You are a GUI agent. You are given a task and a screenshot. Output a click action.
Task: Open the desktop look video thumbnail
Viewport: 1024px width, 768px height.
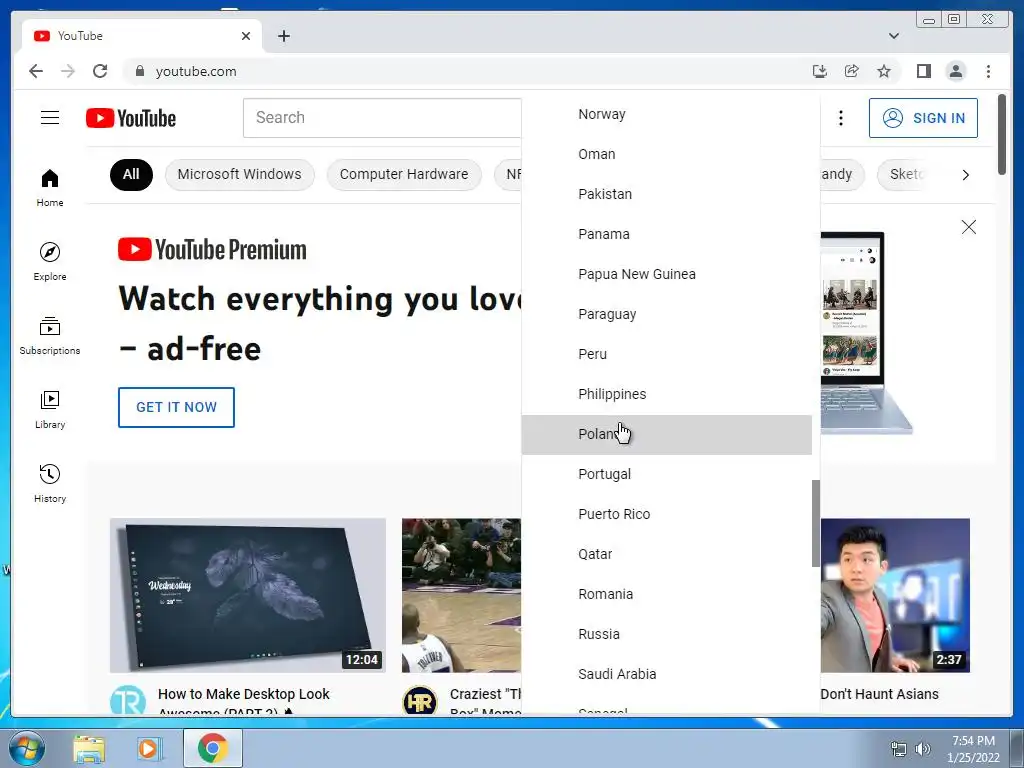(248, 596)
